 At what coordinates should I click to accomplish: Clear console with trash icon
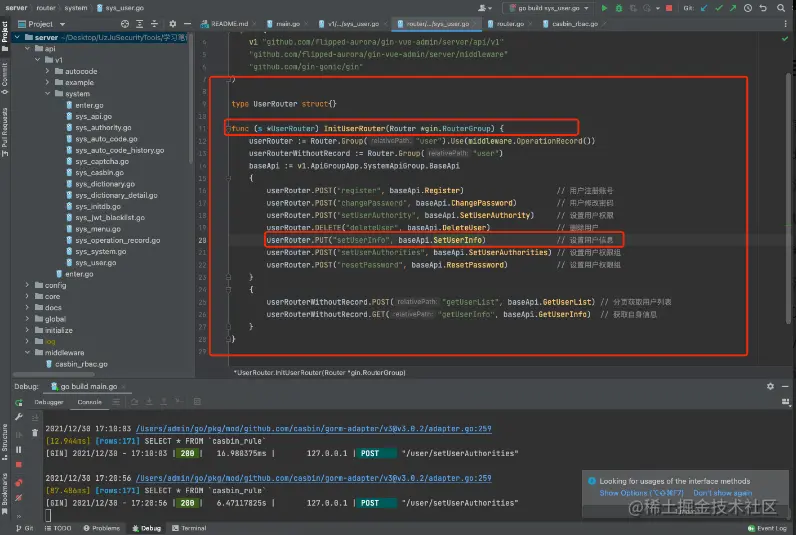[x=35, y=433]
